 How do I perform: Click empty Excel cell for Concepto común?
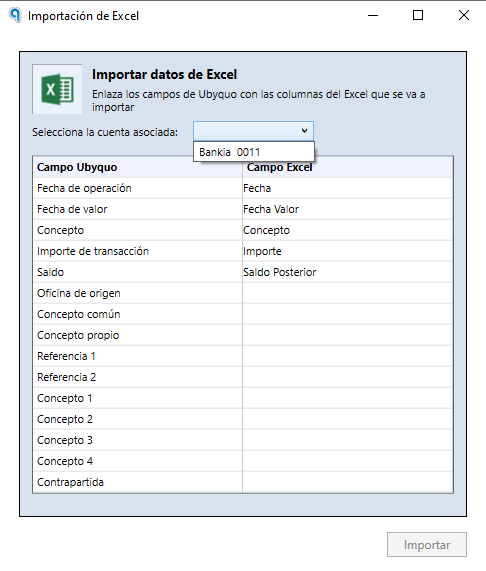click(347, 314)
